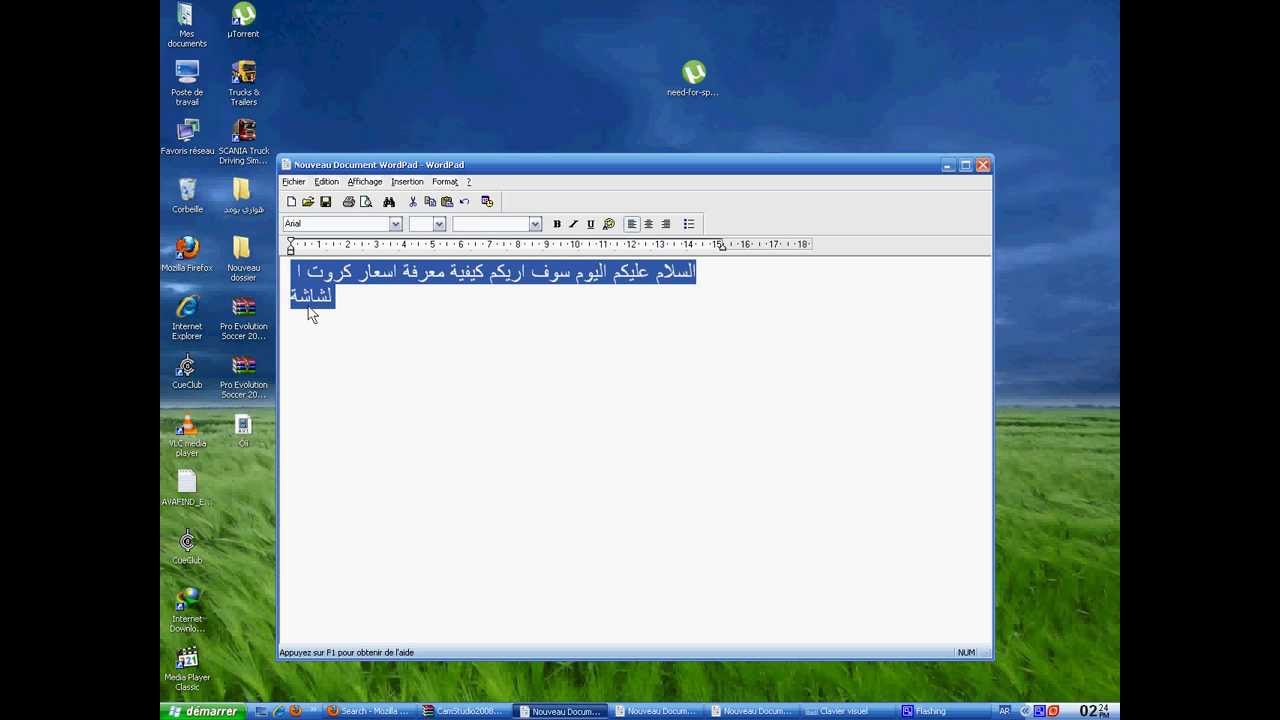This screenshot has width=1280, height=720.
Task: Expand the font script dropdown
Action: tap(535, 224)
